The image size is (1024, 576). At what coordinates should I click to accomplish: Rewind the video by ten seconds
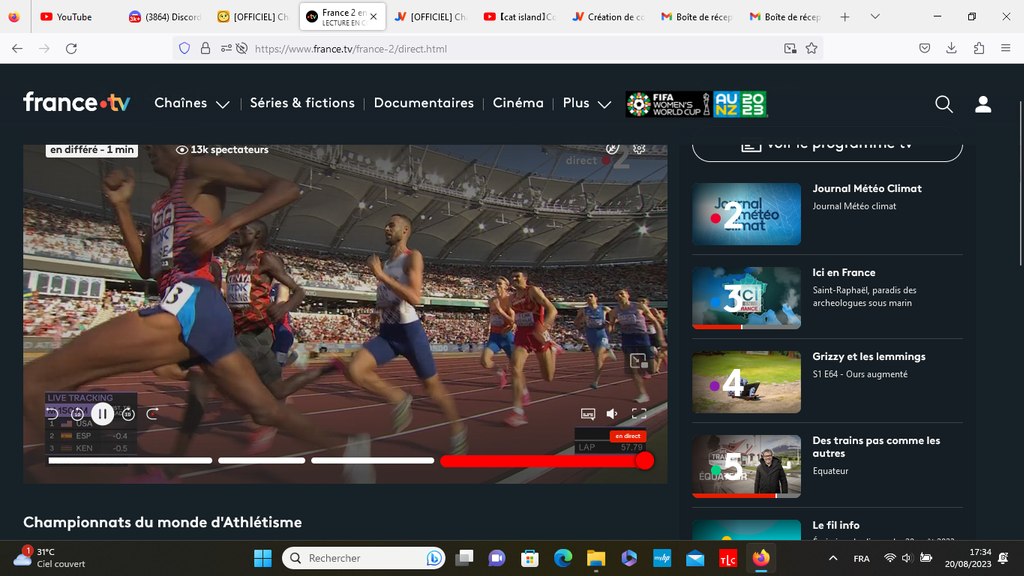[77, 413]
